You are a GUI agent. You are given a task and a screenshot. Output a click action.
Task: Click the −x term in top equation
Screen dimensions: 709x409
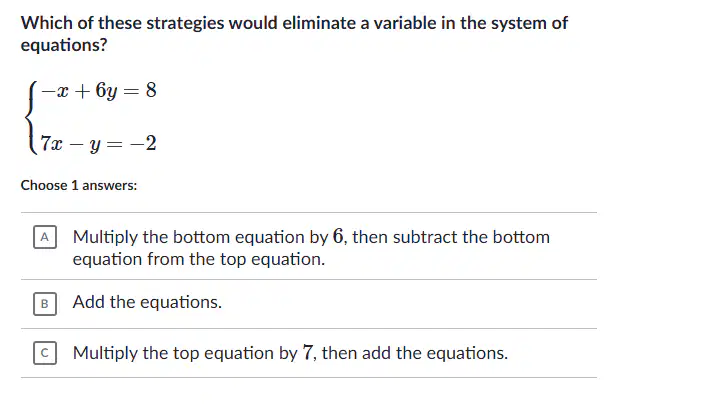[x=55, y=91]
